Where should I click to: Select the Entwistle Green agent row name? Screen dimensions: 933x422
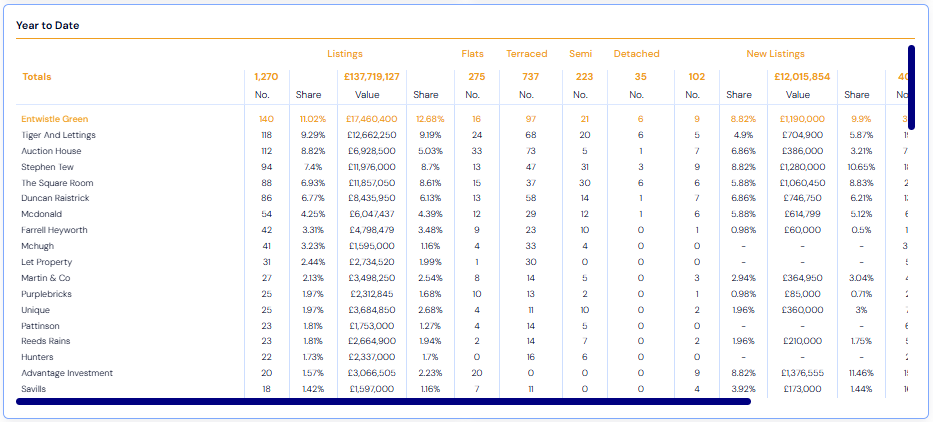(x=54, y=119)
